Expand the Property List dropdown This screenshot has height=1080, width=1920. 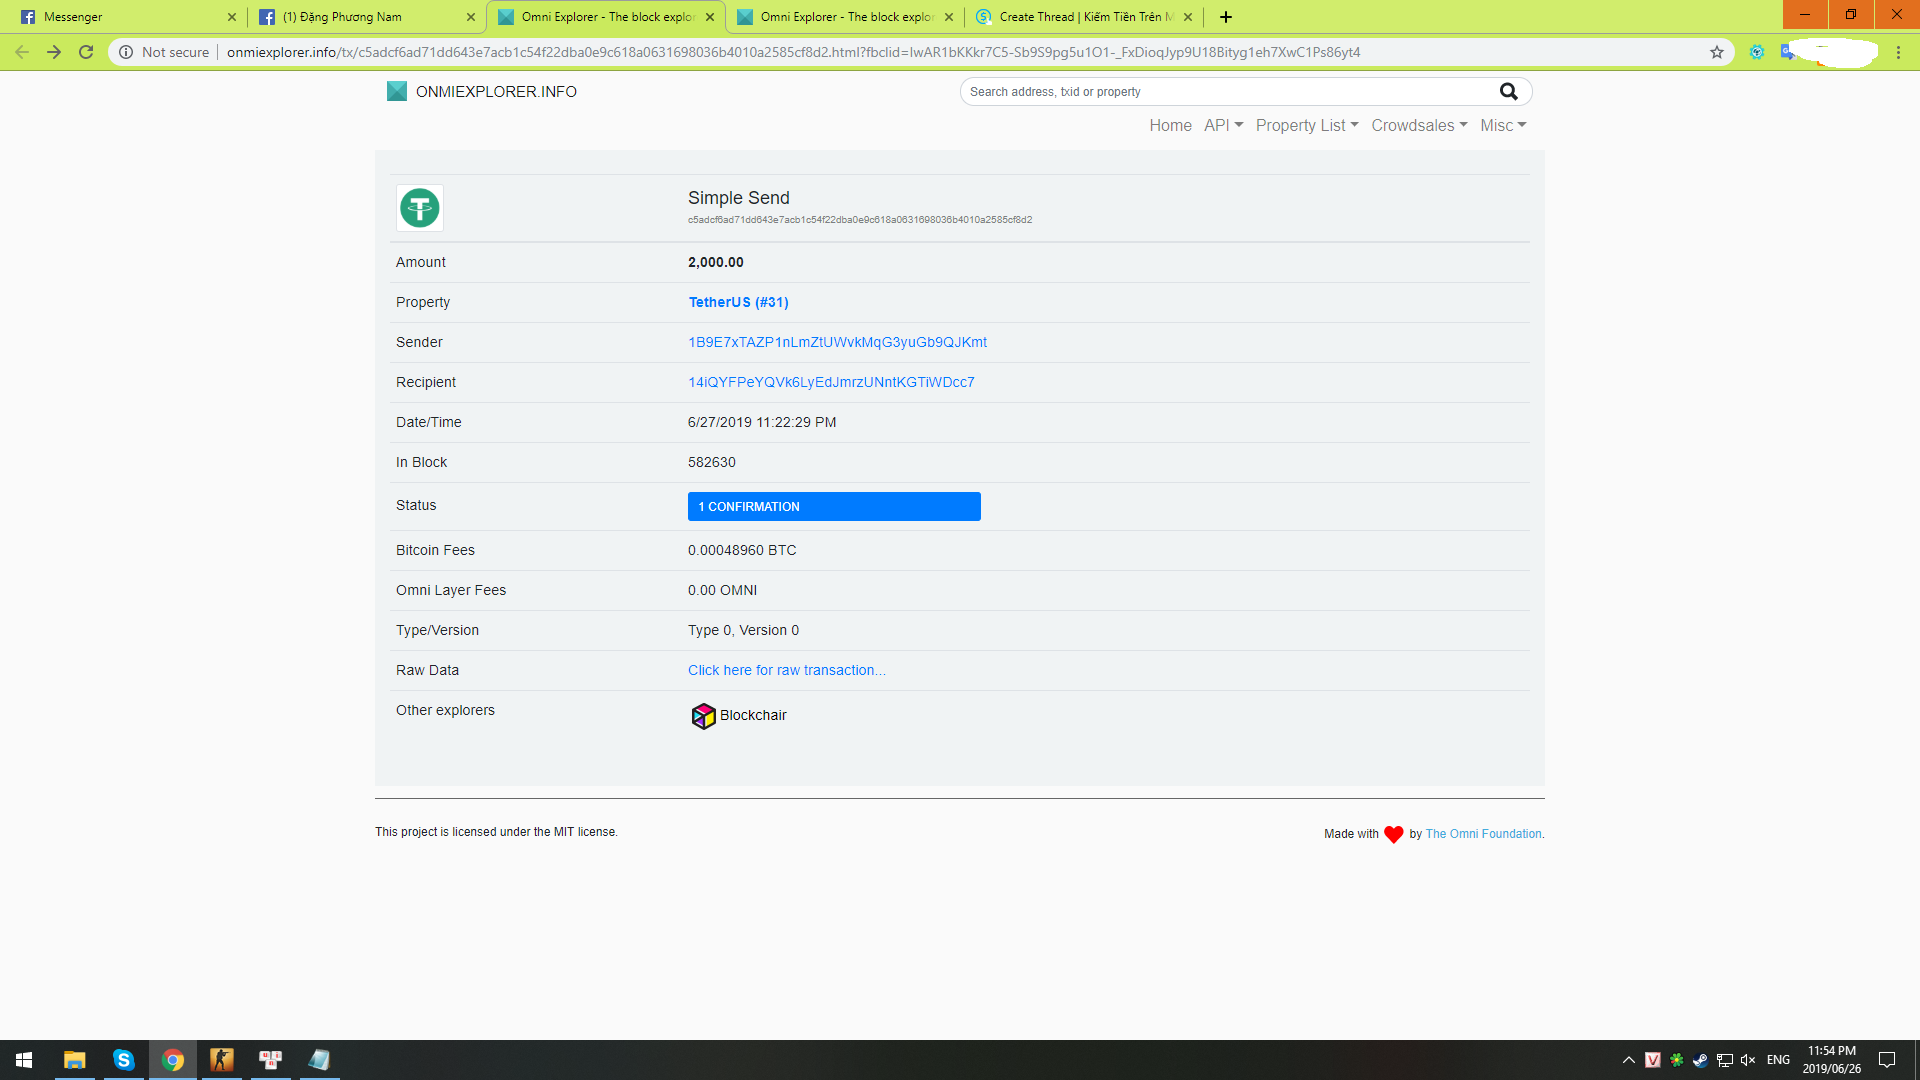[1306, 125]
